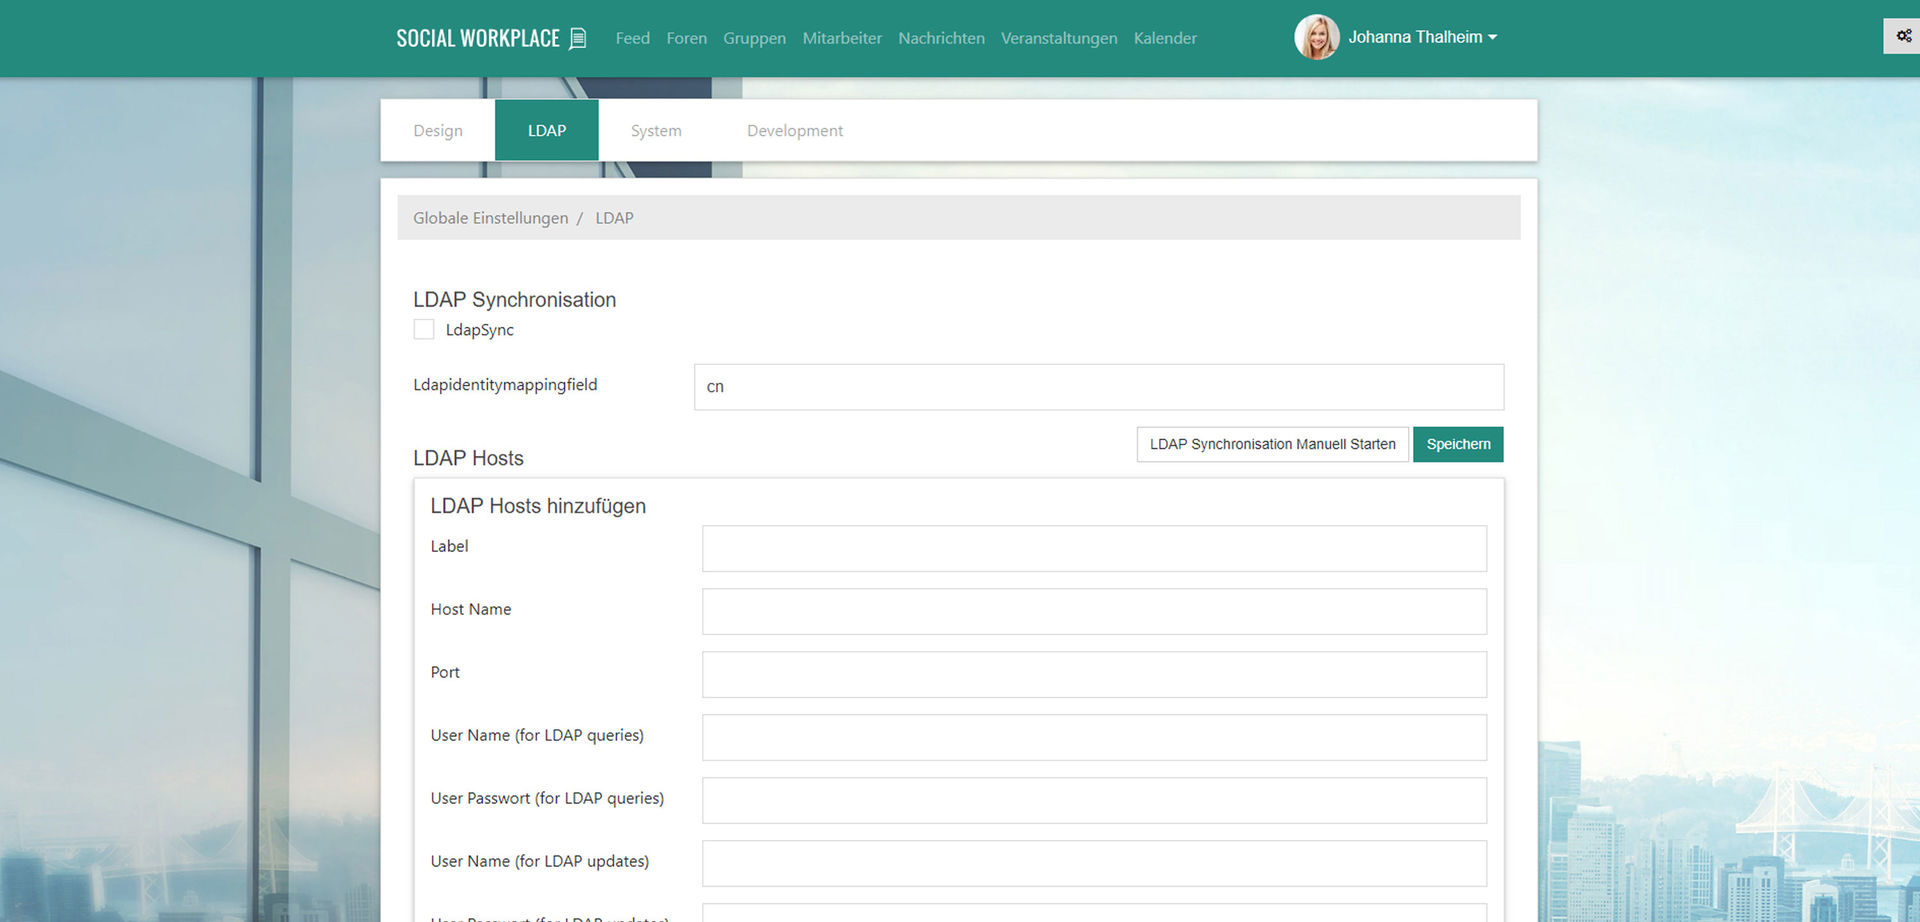Navigate to Foren in top menu

(686, 38)
